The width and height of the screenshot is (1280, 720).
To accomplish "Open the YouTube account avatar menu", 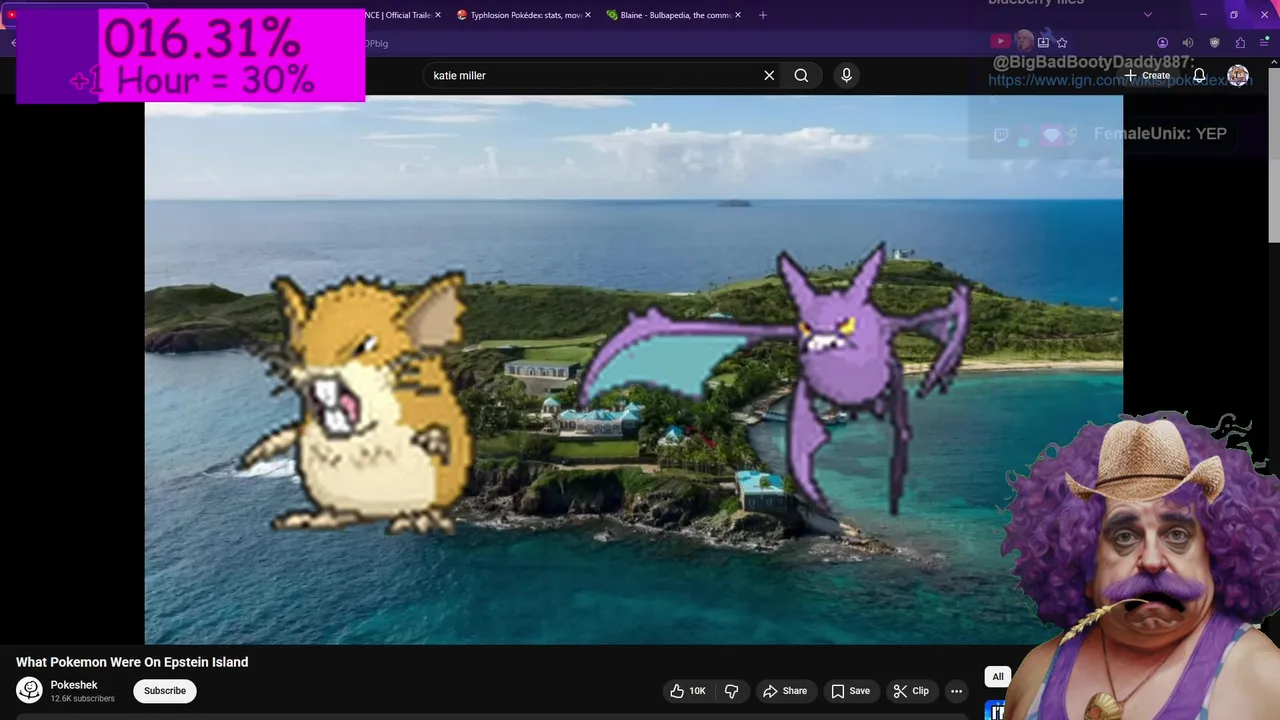I will coord(1238,75).
